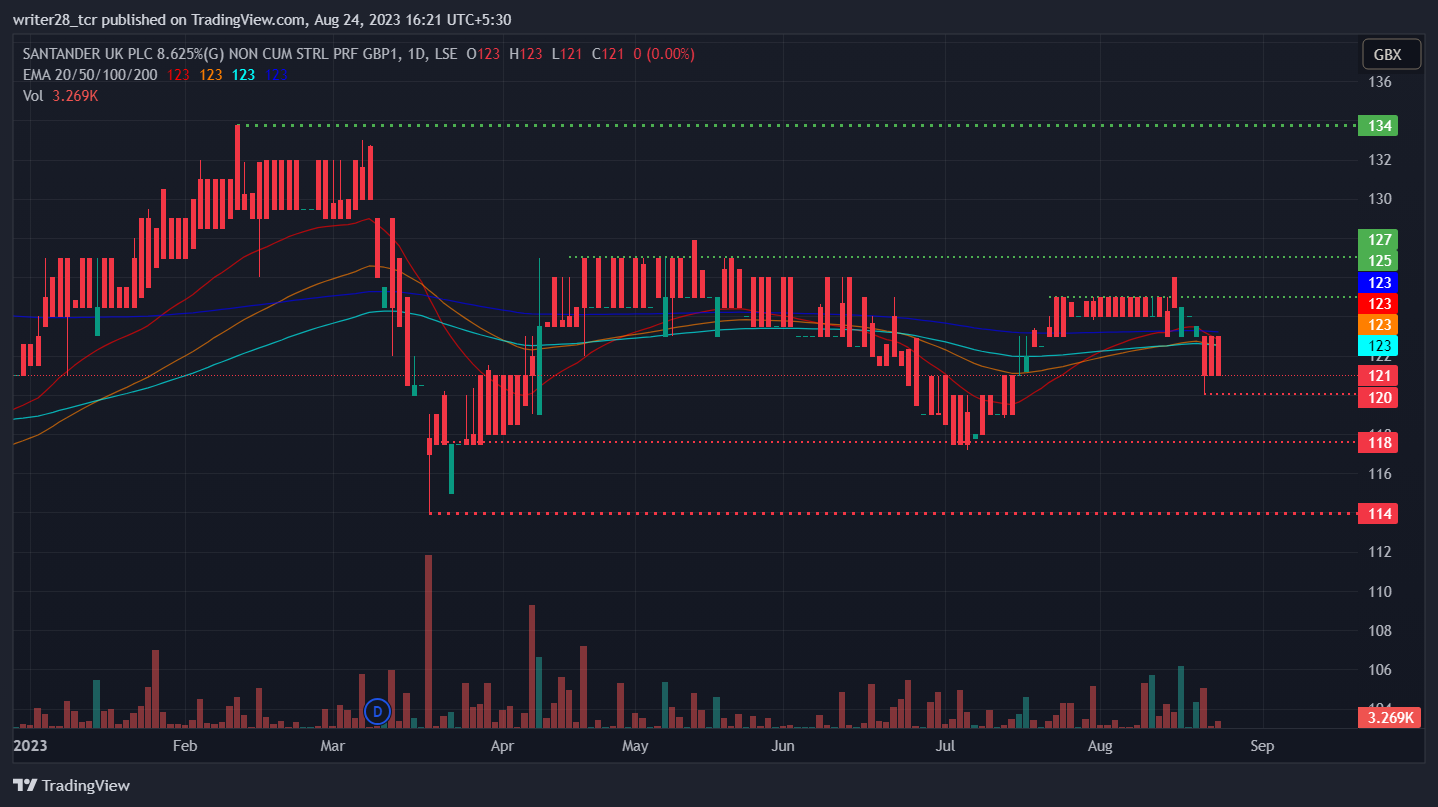Click the orange 123 EMA price label
Image resolution: width=1438 pixels, height=807 pixels.
[x=1377, y=324]
